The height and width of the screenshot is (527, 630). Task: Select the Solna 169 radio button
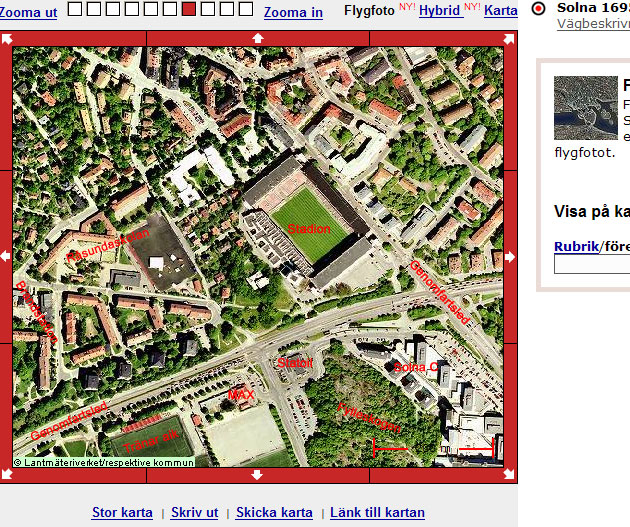point(538,8)
